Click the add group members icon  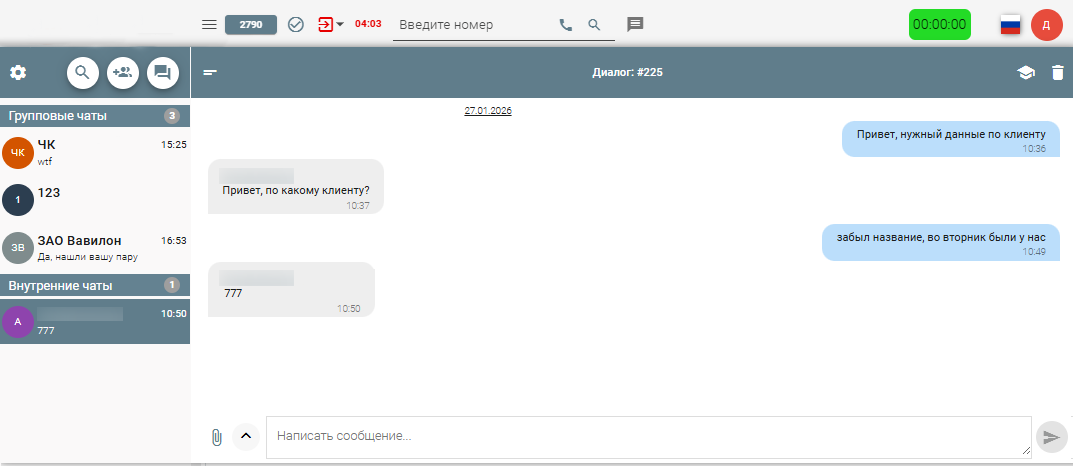coord(123,72)
